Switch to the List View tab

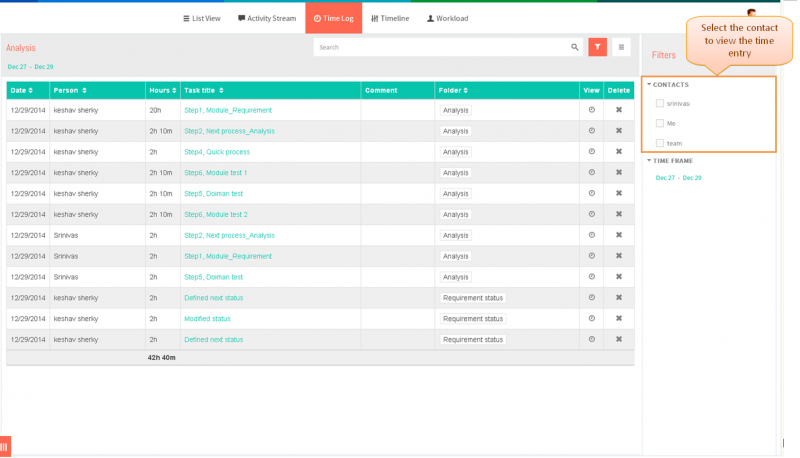202,18
